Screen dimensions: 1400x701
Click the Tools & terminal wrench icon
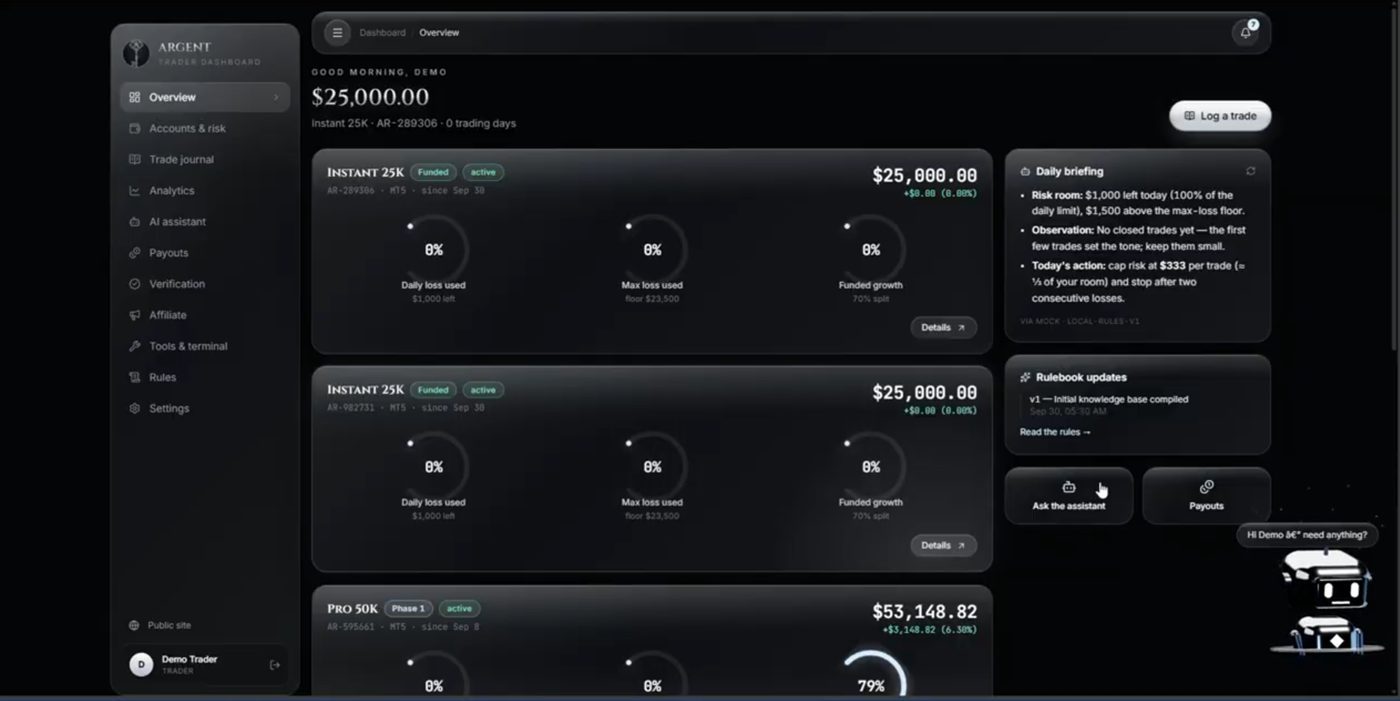pyautogui.click(x=135, y=346)
